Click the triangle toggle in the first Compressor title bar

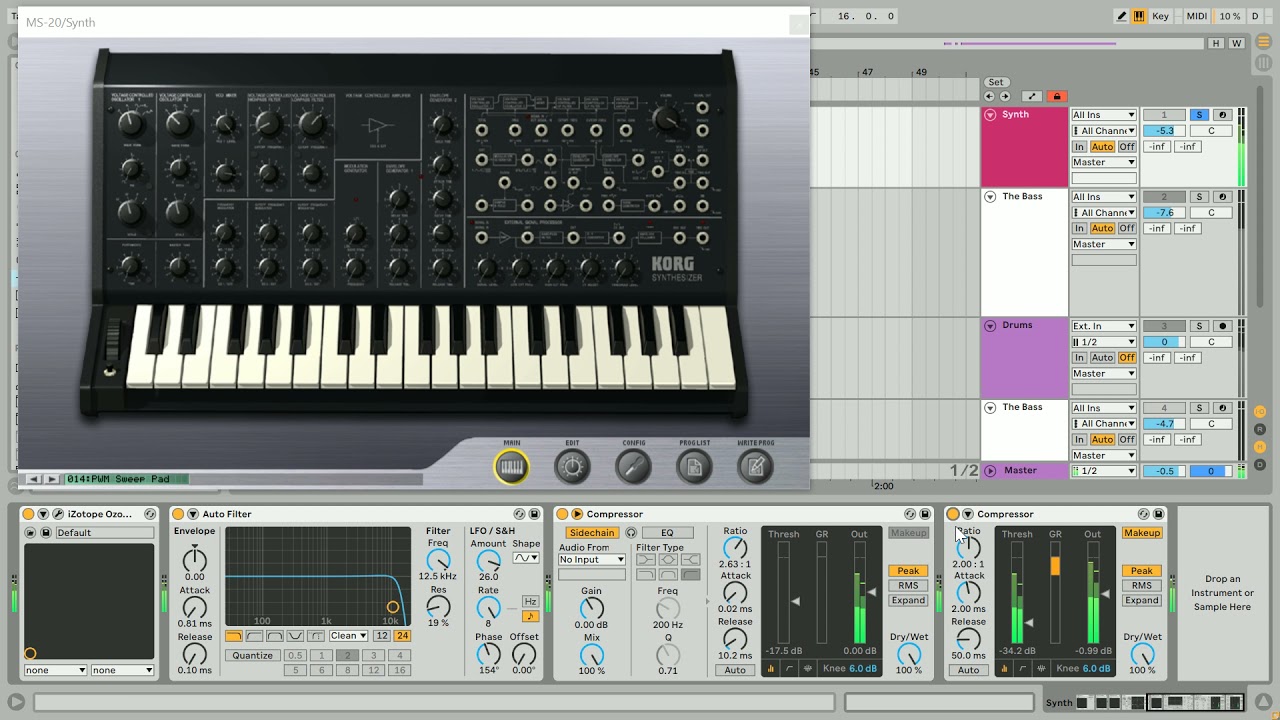[577, 514]
